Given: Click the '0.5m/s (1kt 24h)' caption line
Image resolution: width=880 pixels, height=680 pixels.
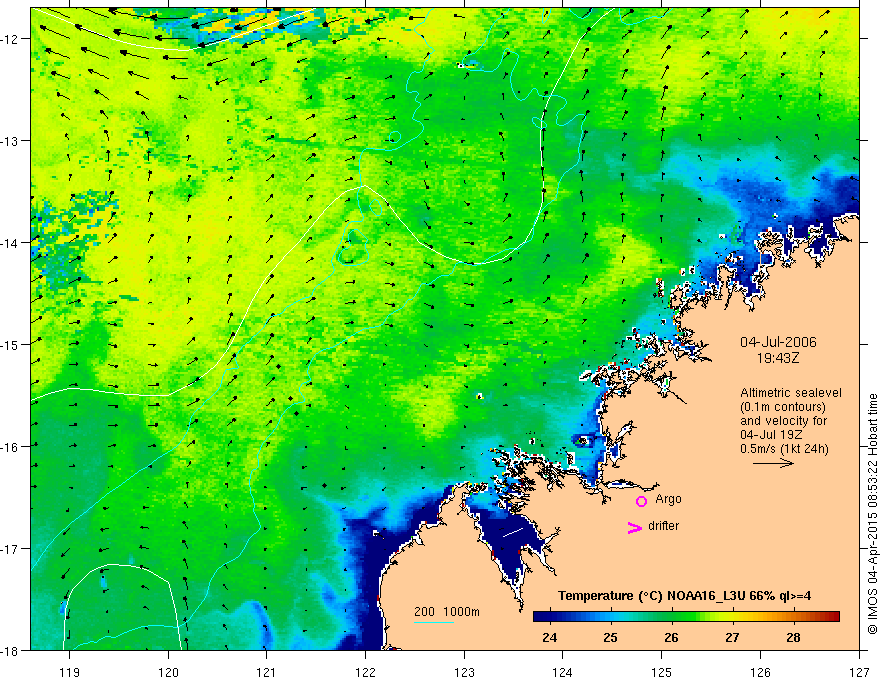Looking at the screenshot, I should (784, 449).
